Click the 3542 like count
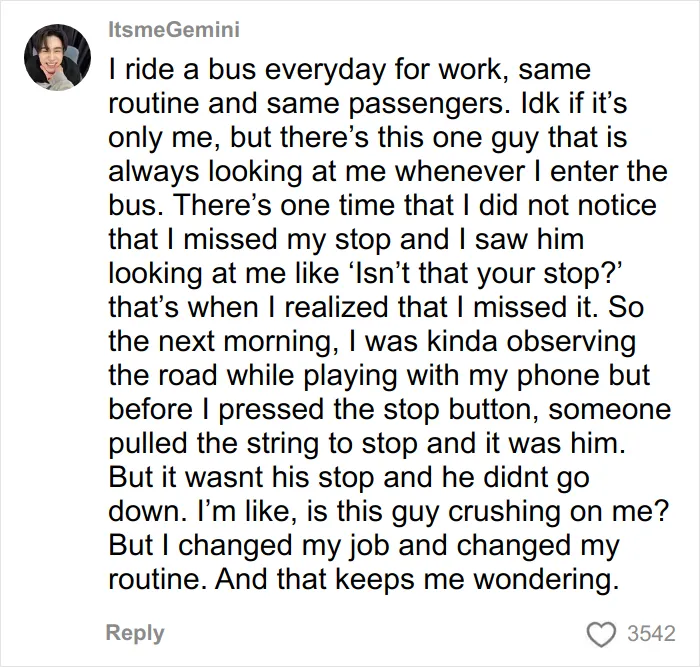Viewport: 700px width, 667px height. tap(651, 634)
